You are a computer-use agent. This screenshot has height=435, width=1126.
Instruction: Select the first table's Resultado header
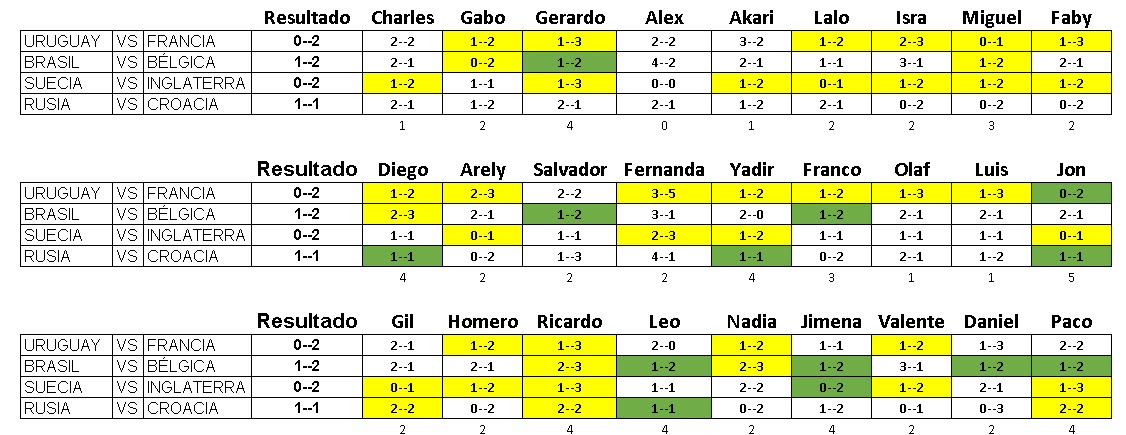[307, 18]
